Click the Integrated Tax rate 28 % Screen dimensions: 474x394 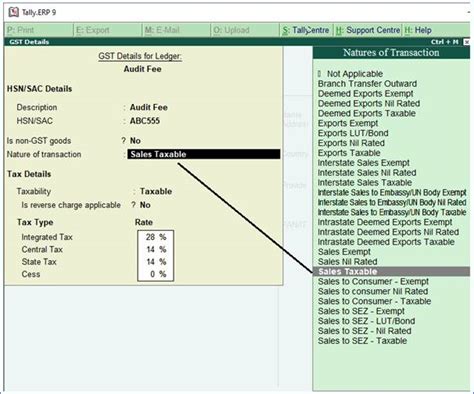[156, 237]
